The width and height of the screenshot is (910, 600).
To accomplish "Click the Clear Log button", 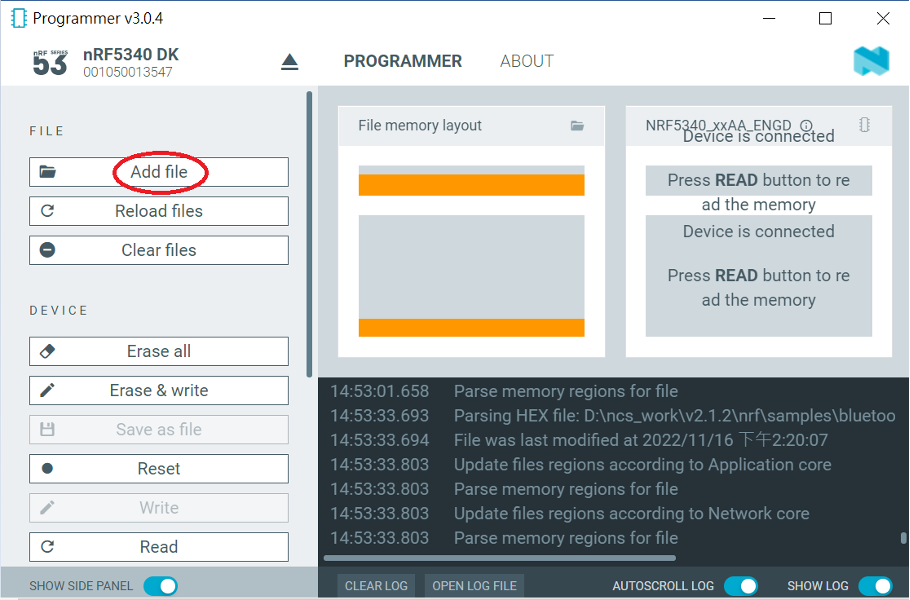I will pyautogui.click(x=375, y=586).
